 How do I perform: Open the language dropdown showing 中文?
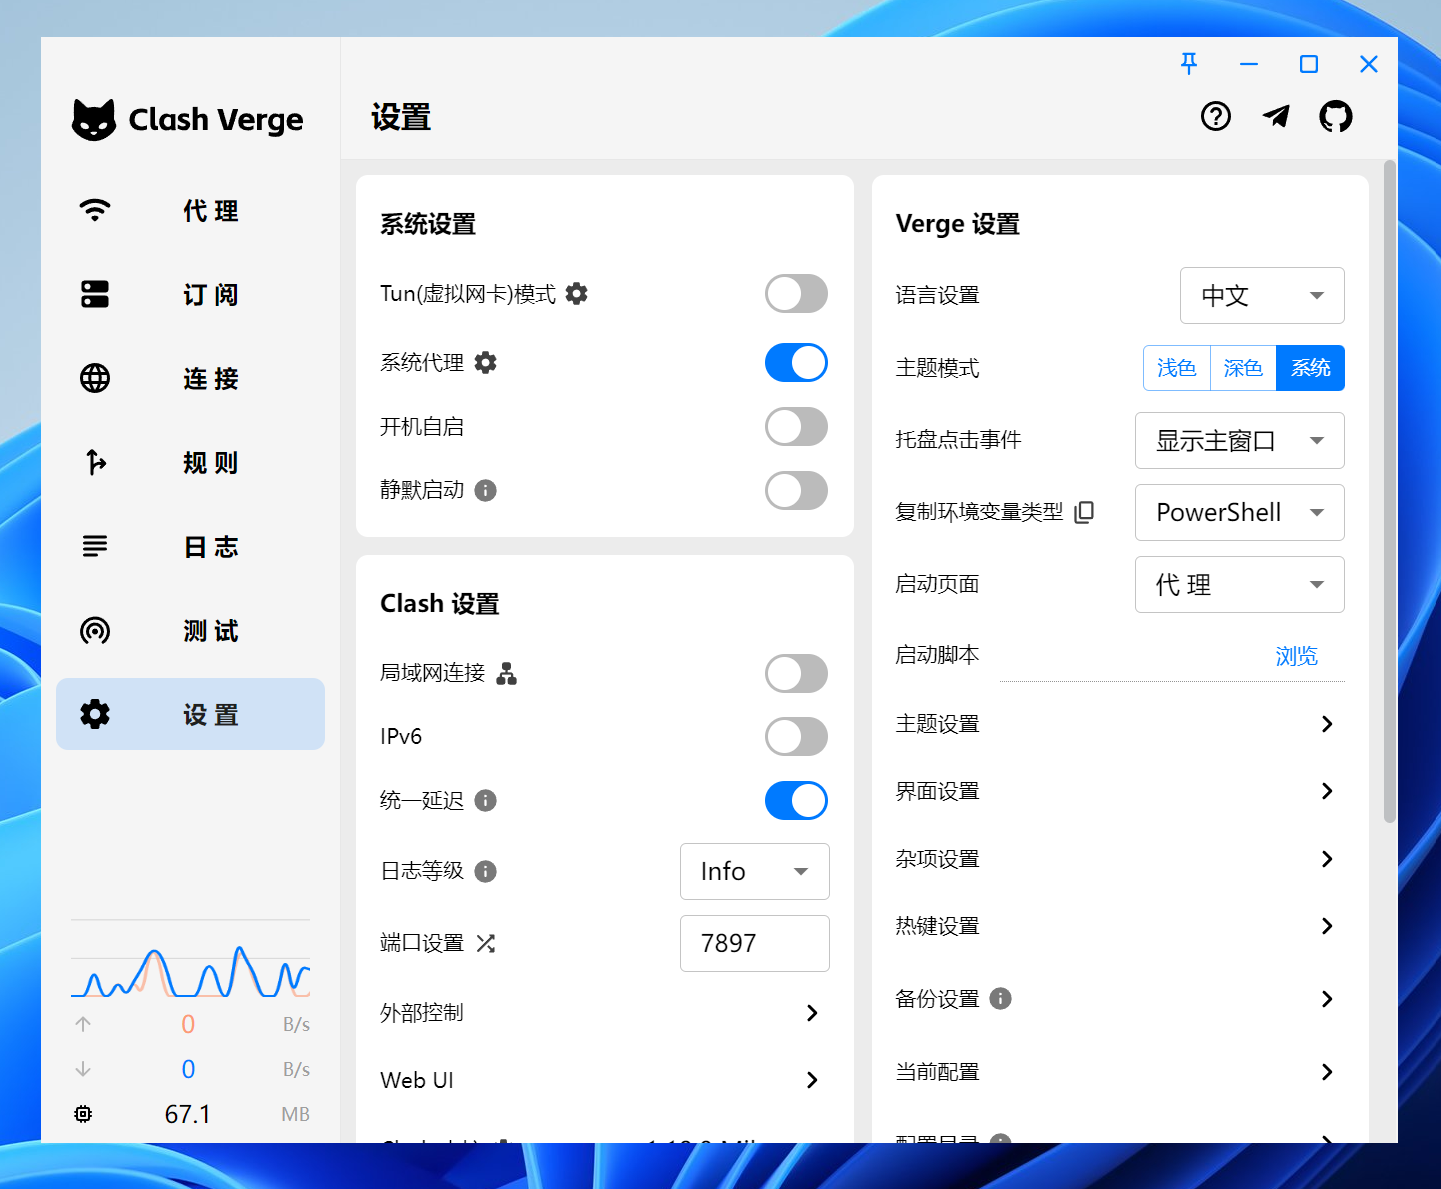[x=1261, y=296]
